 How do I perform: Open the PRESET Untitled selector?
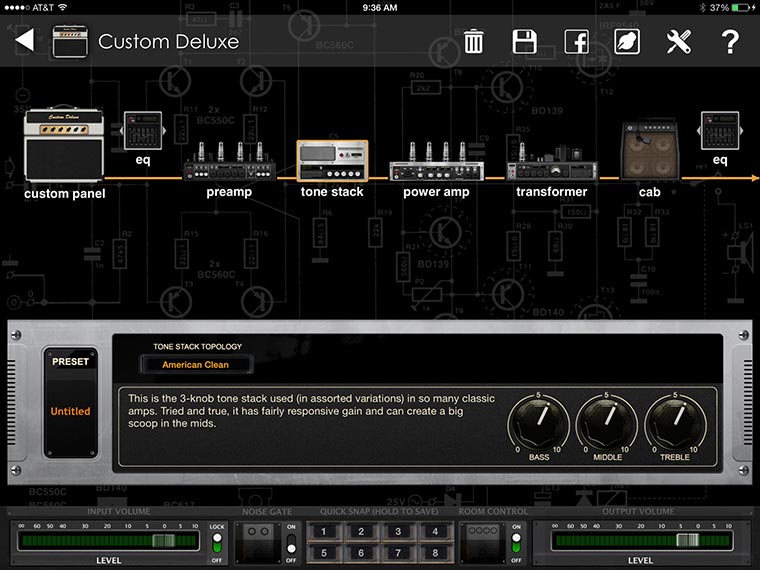pyautogui.click(x=71, y=403)
